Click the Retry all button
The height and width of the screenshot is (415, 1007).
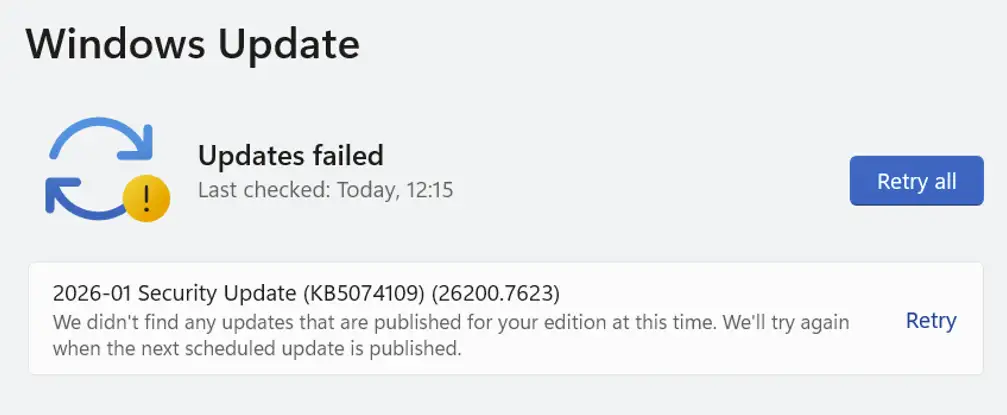pyautogui.click(x=916, y=181)
